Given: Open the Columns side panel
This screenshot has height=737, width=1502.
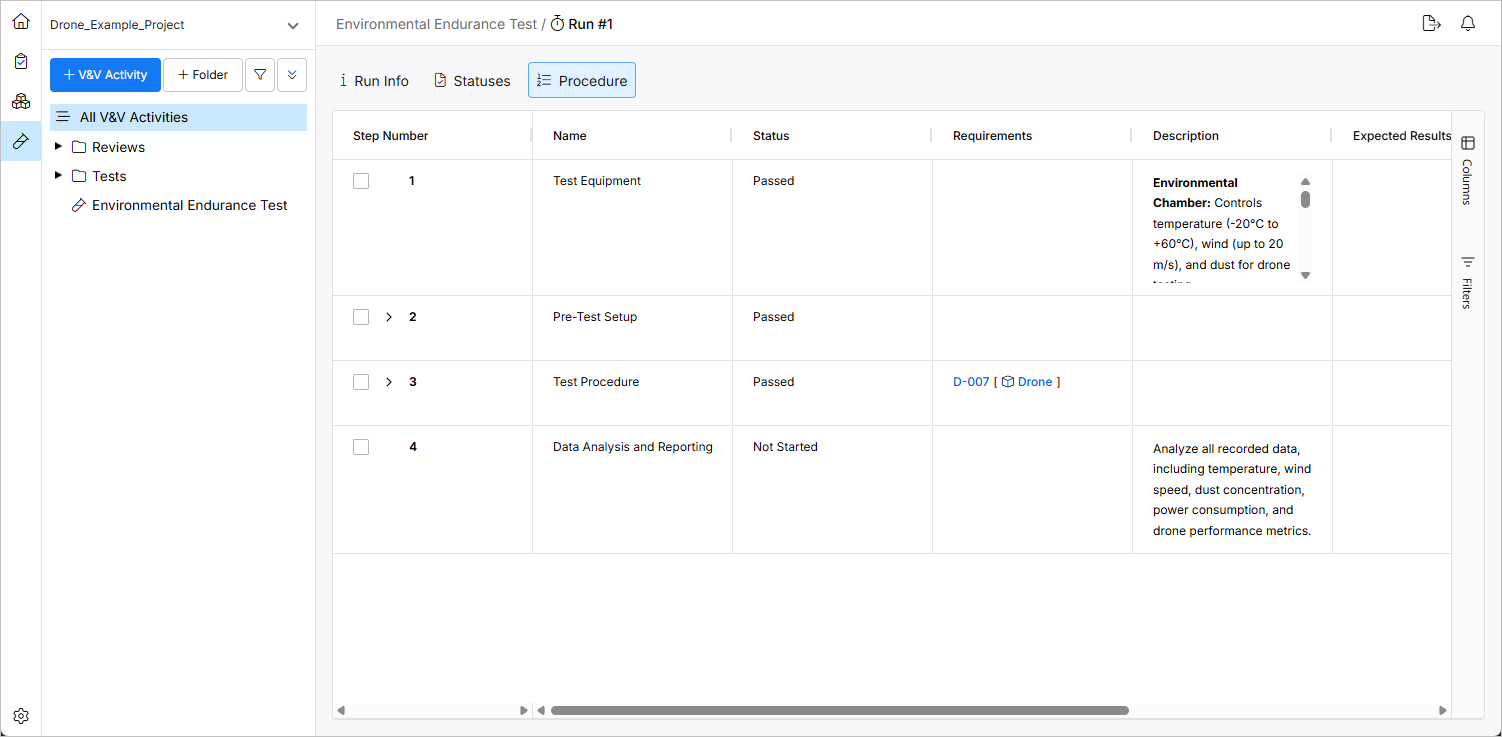Looking at the screenshot, I should pos(1467,170).
